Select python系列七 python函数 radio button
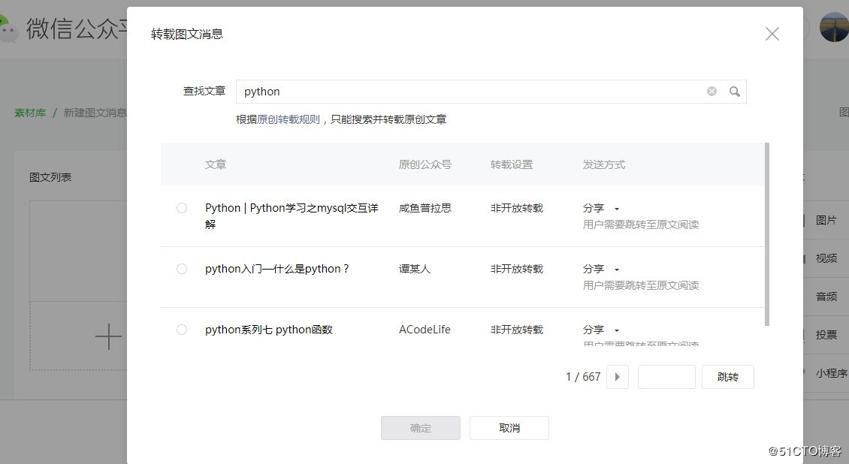This screenshot has width=849, height=464. click(181, 330)
